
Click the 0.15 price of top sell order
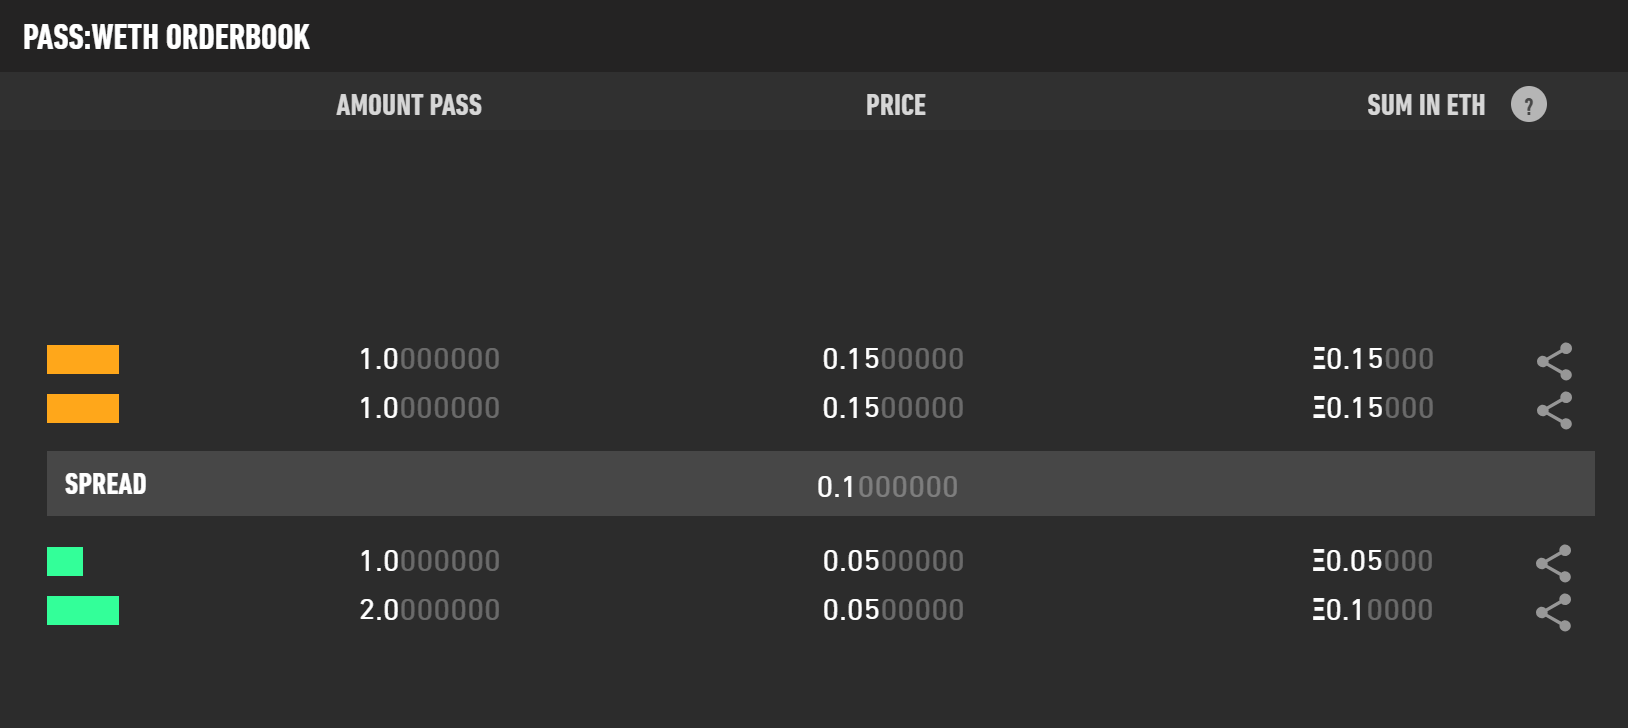[893, 359]
